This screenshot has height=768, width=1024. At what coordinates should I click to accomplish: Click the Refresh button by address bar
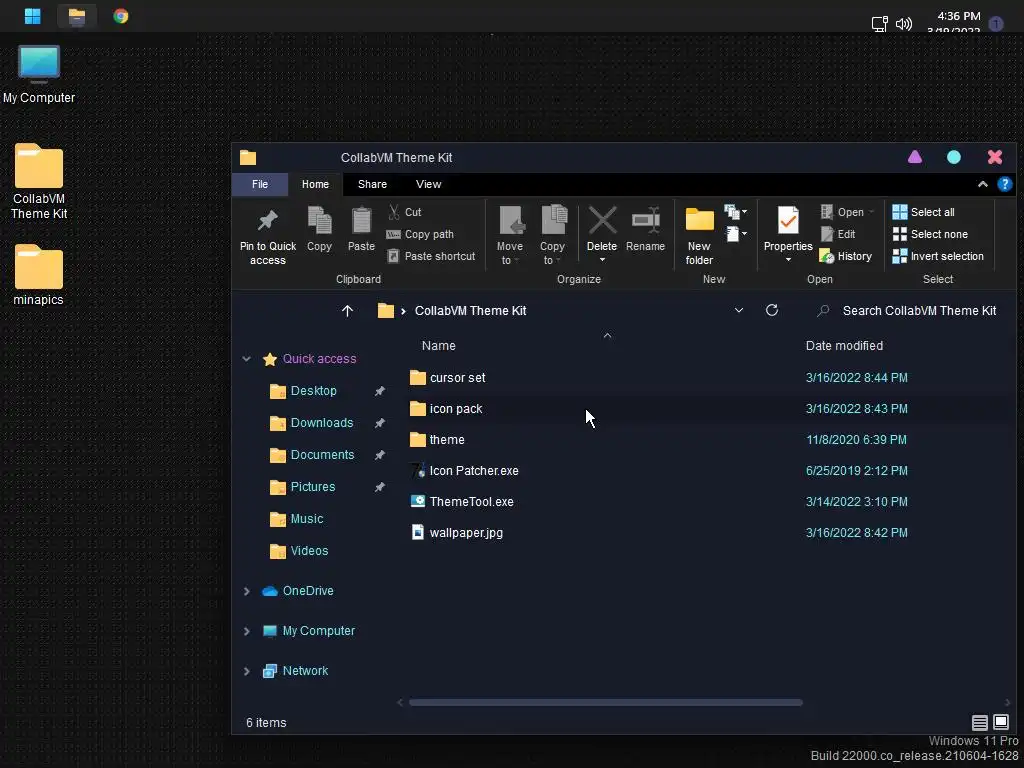[772, 310]
